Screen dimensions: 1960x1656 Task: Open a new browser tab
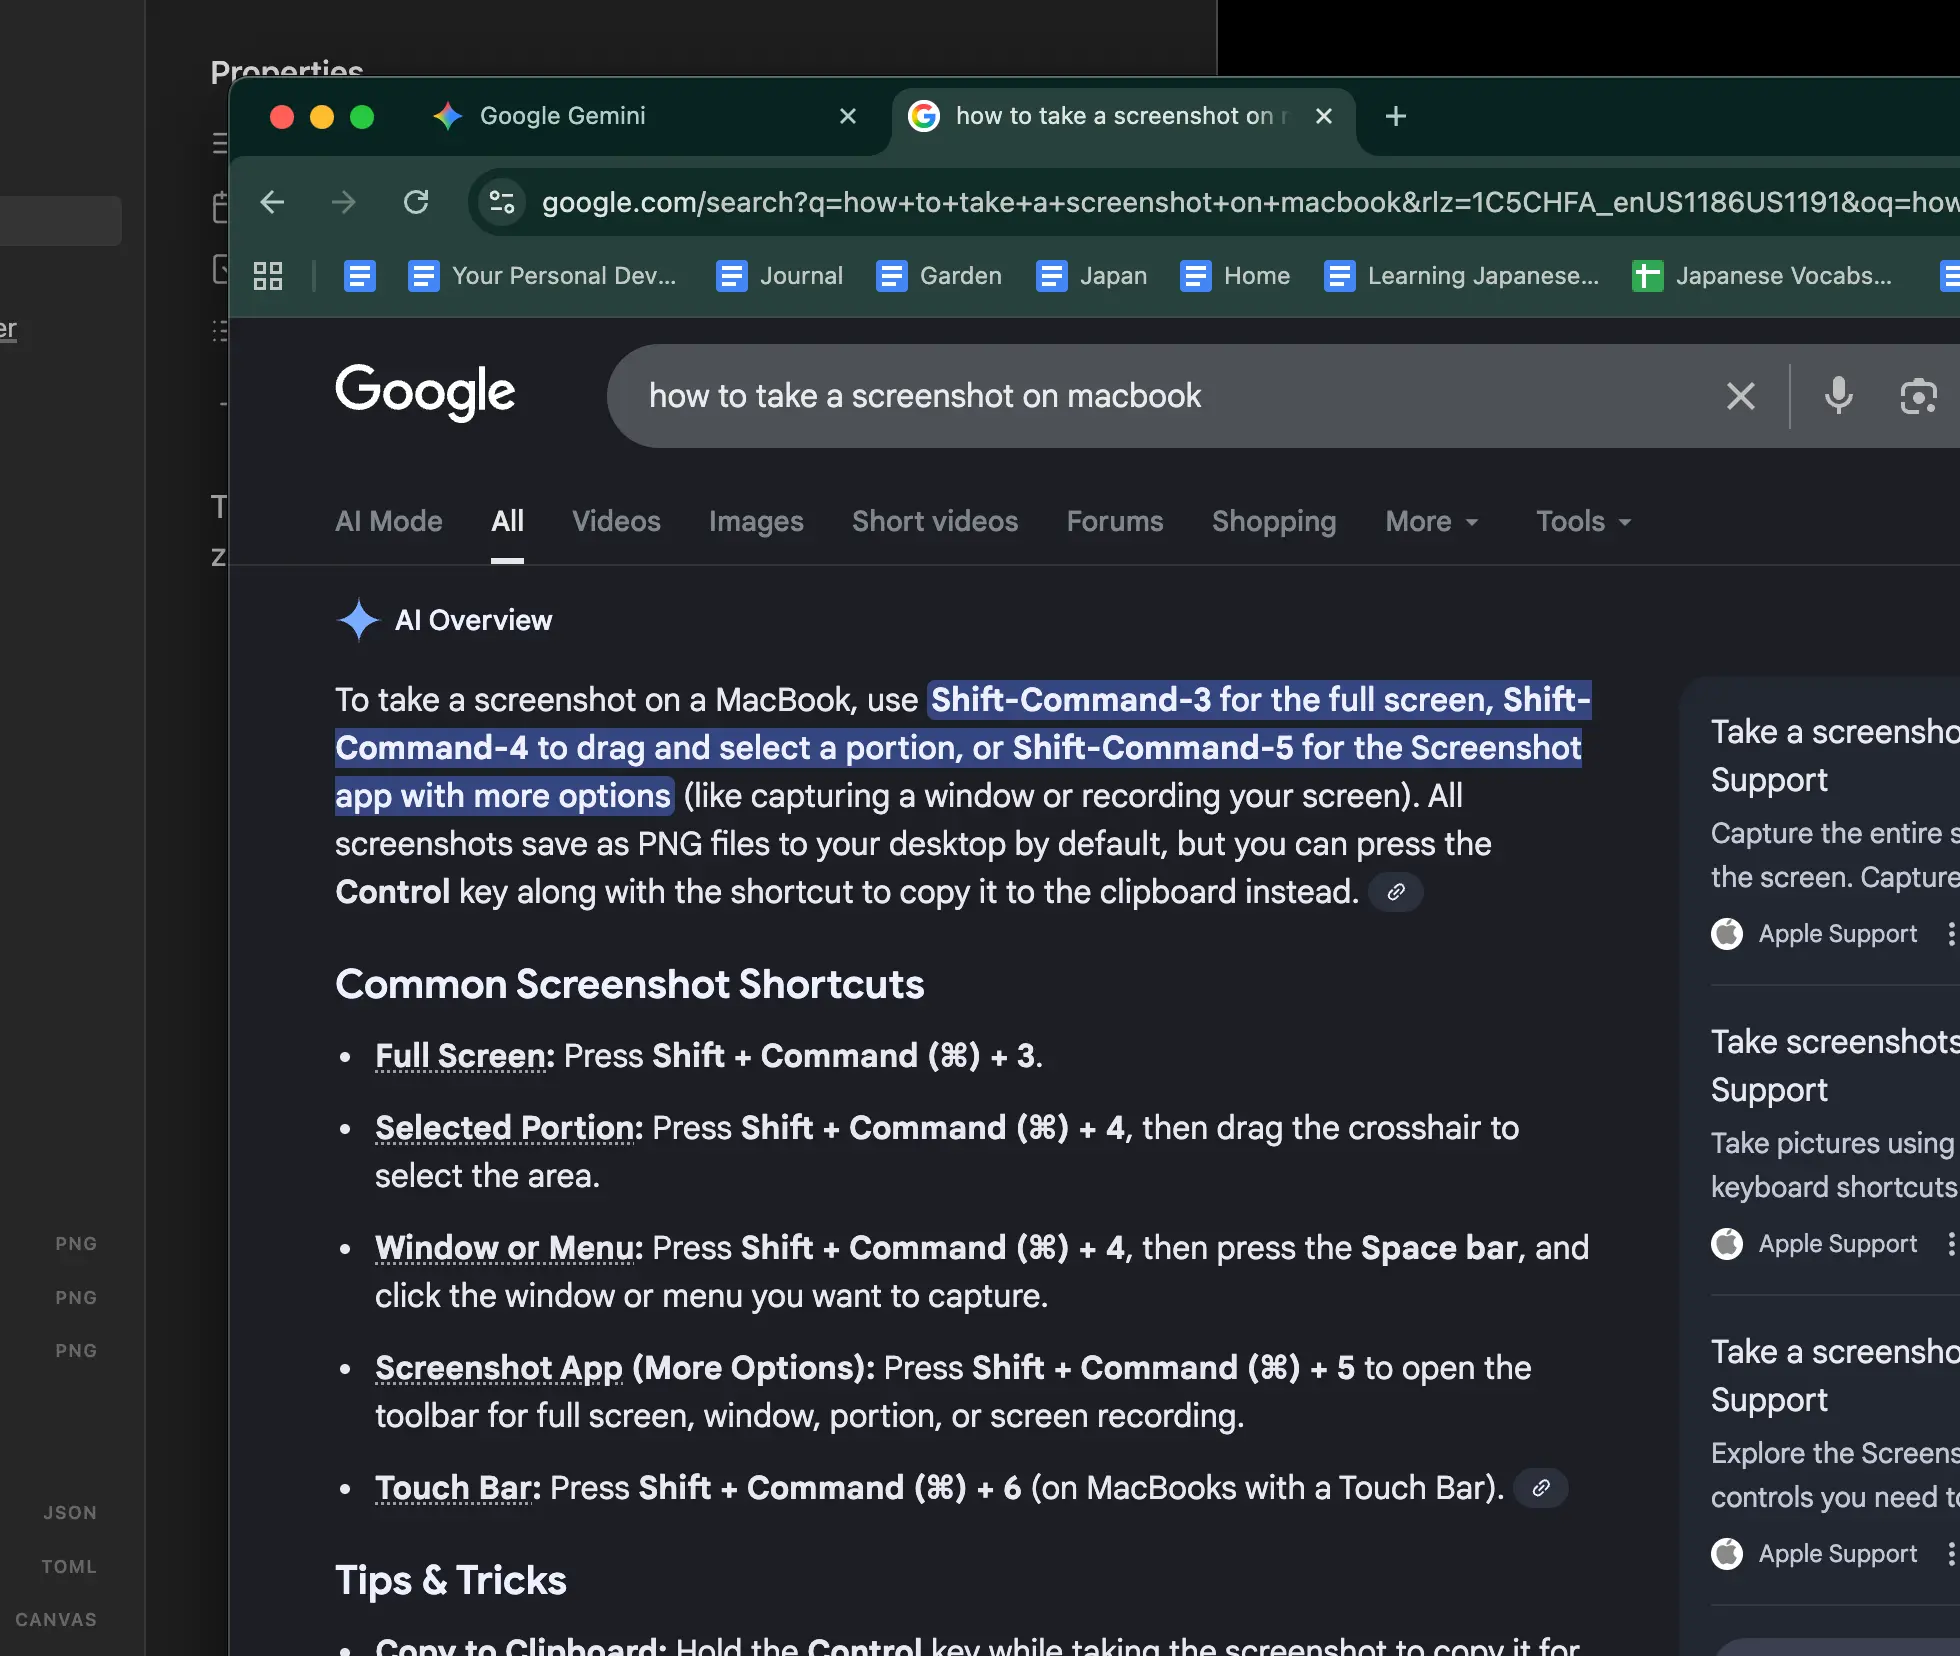1396,116
